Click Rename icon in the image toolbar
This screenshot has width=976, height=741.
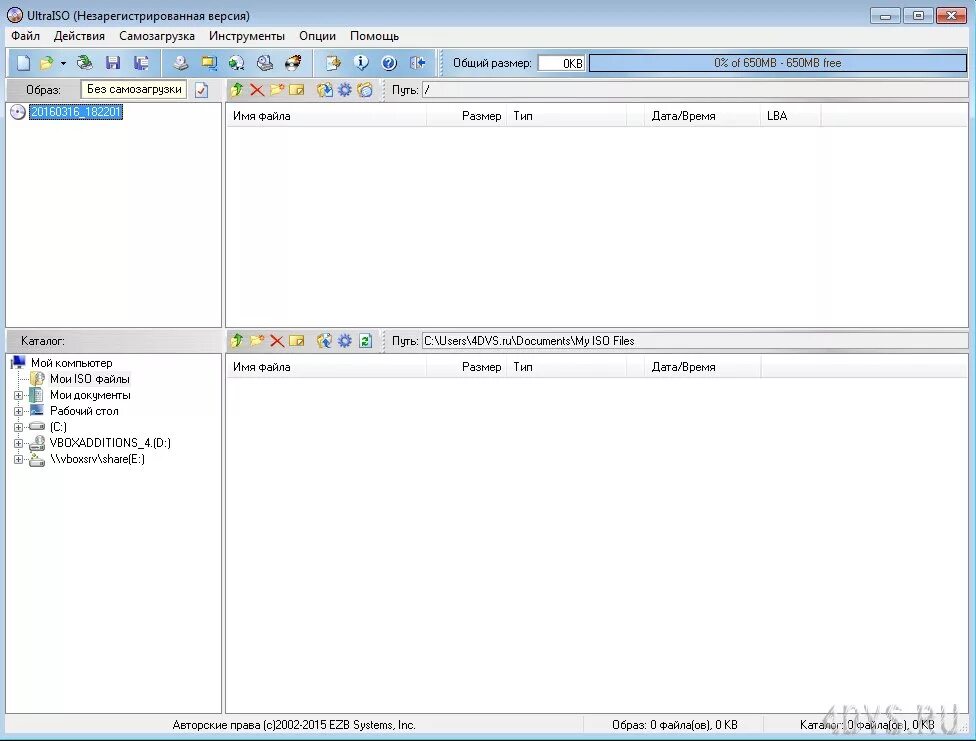click(x=297, y=90)
